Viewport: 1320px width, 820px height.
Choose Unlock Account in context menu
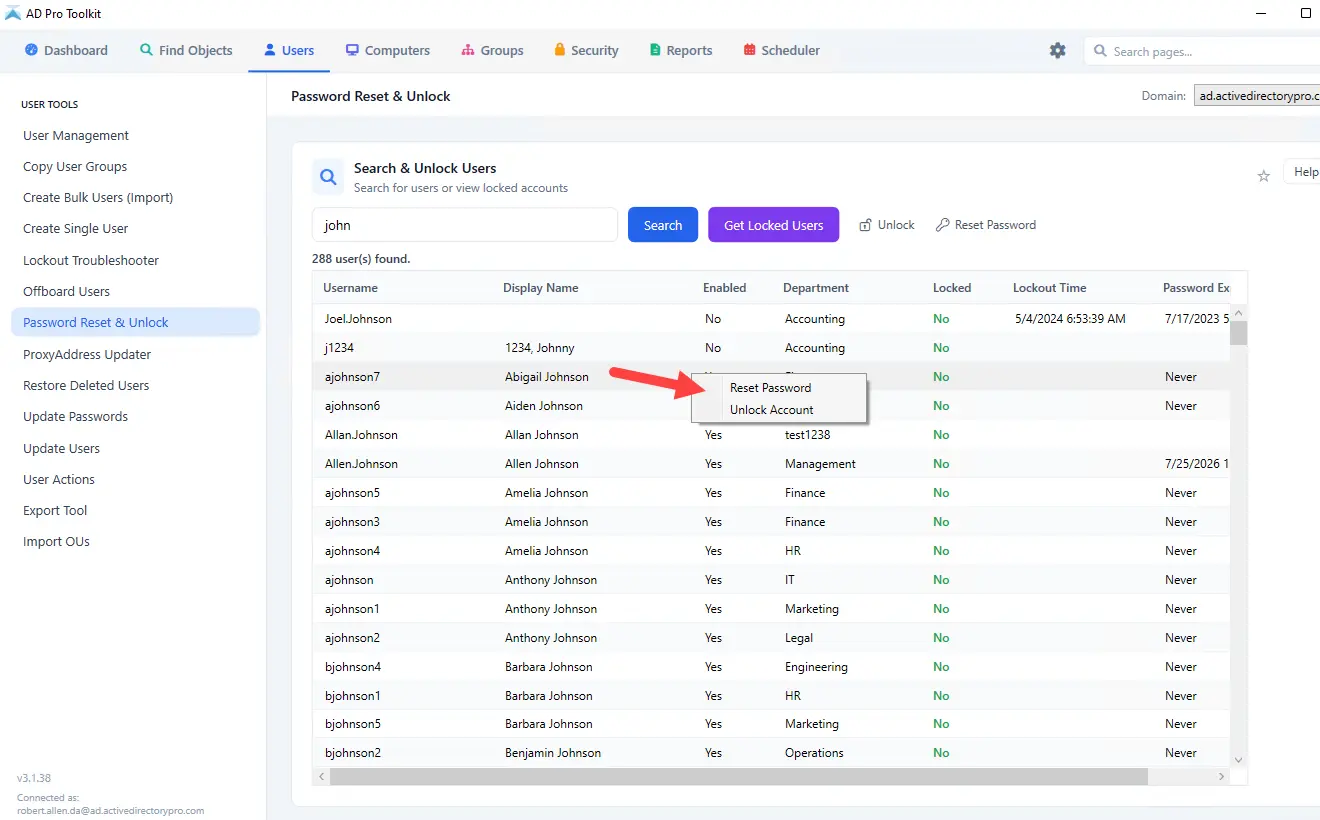779,410
